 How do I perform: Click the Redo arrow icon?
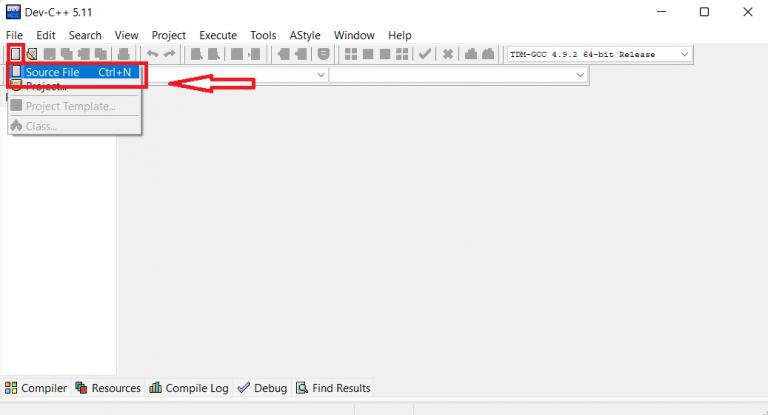click(169, 54)
